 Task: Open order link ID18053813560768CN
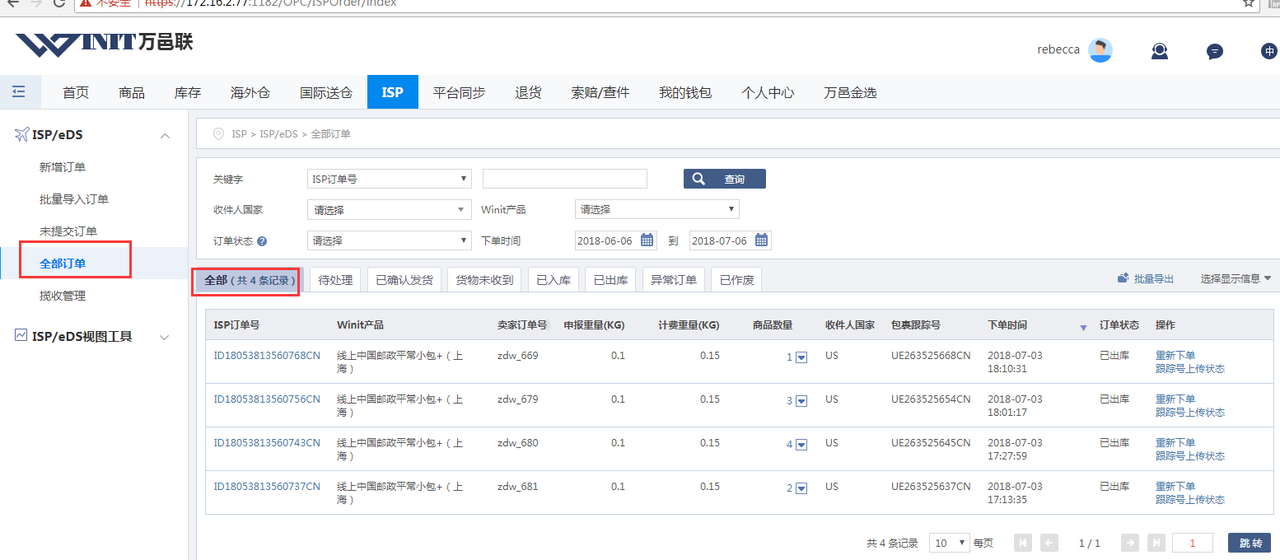[x=267, y=355]
